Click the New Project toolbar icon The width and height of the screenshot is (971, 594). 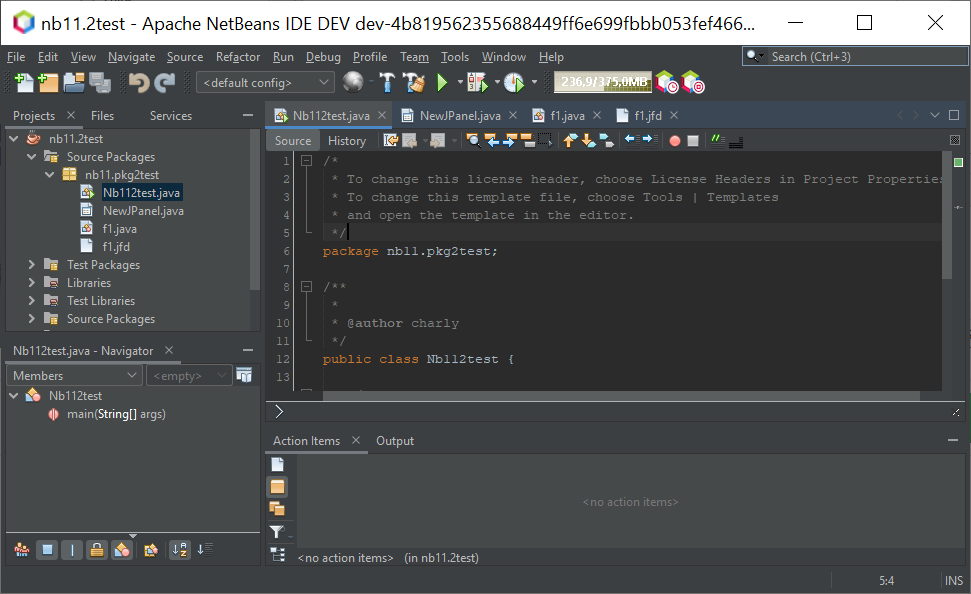pos(48,82)
